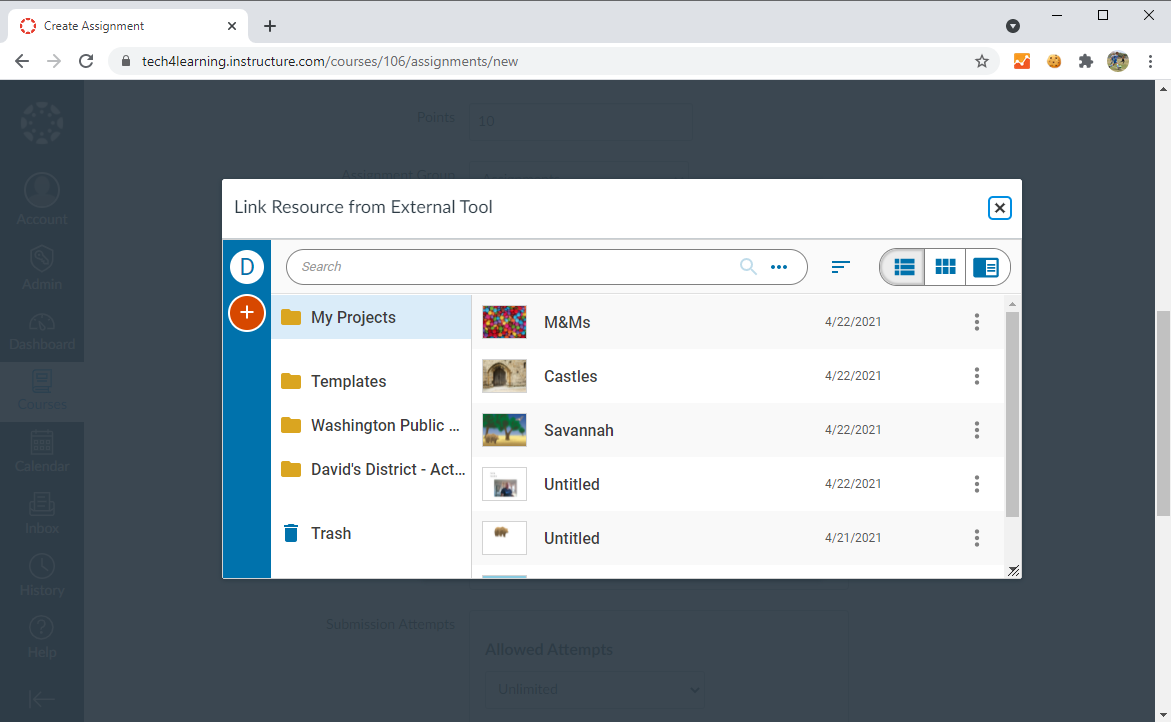Viewport: 1171px width, 722px height.
Task: Open a new browser tab
Action: point(270,26)
